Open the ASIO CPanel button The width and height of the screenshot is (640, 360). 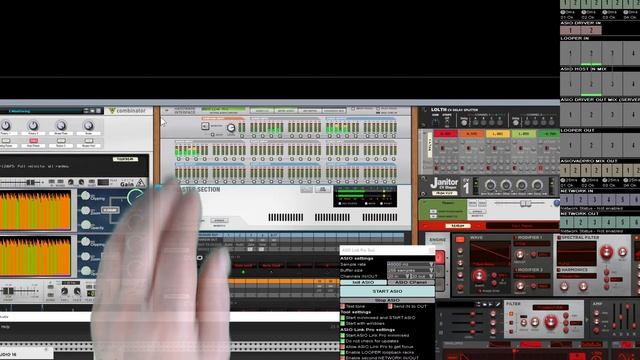411,282
